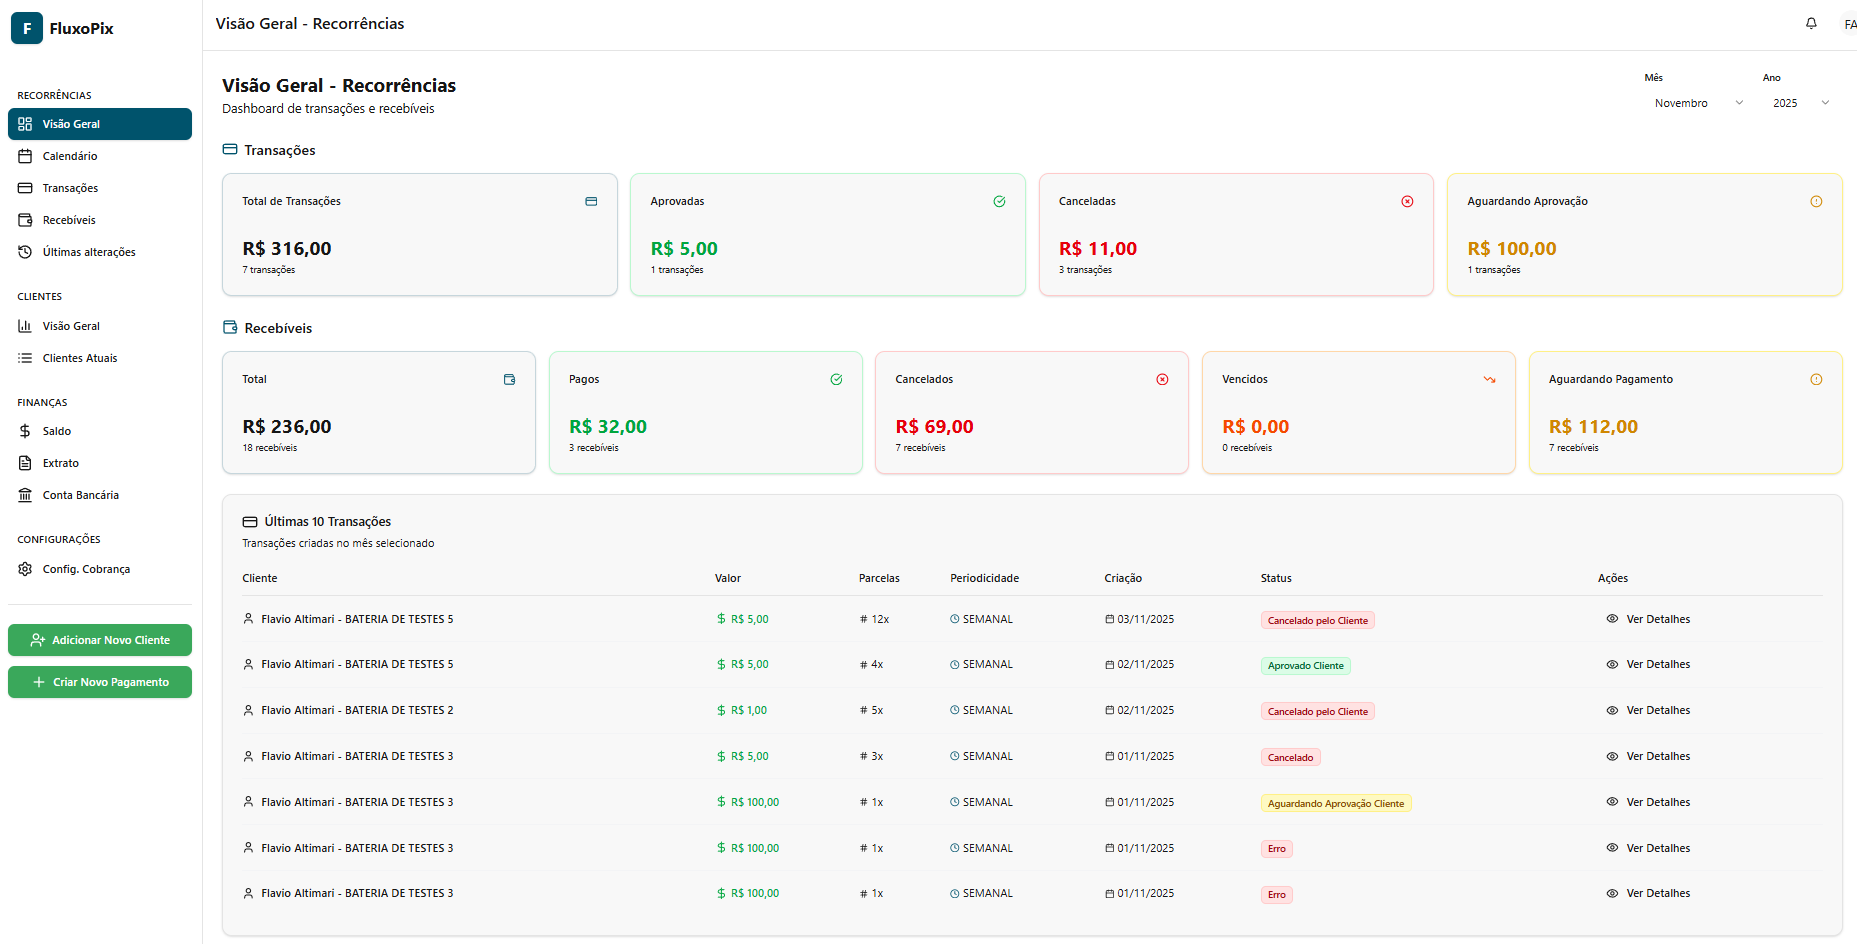This screenshot has height=944, width=1857.
Task: Click the Vencidos trending-down icon
Action: pyautogui.click(x=1489, y=380)
